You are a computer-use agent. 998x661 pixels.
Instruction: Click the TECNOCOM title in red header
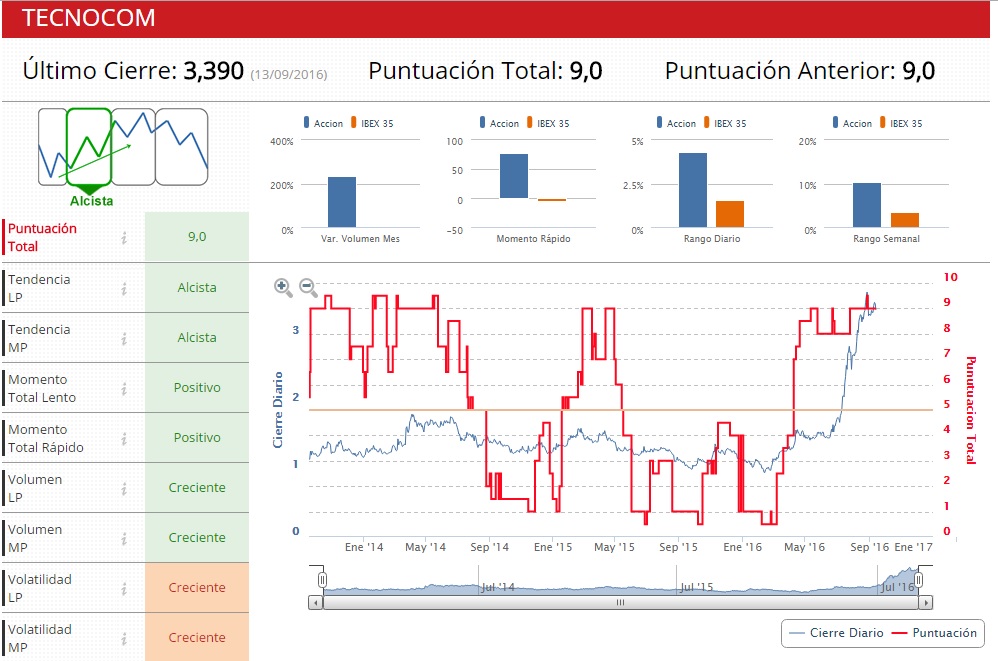coord(88,18)
